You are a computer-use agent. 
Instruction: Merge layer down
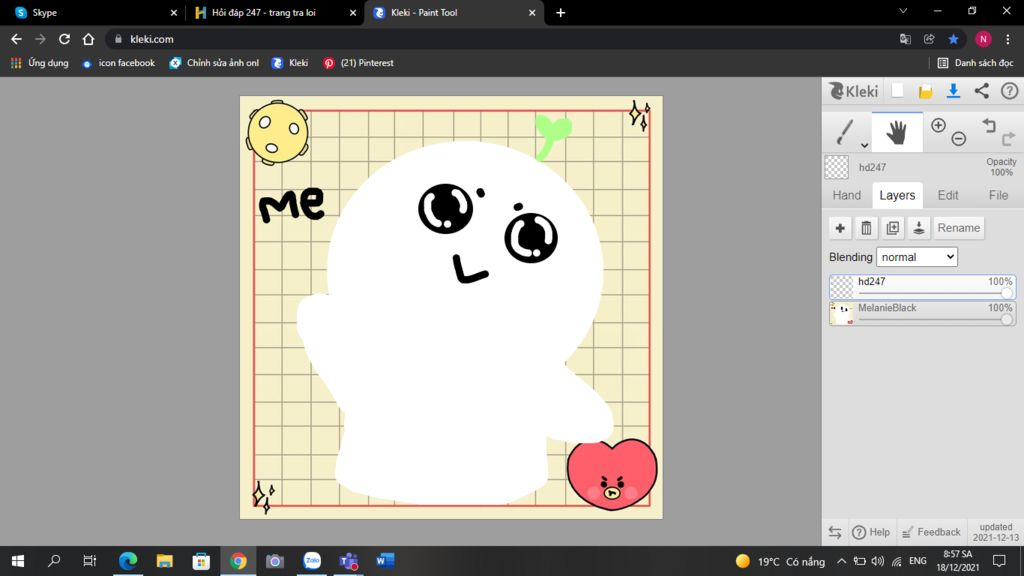918,228
